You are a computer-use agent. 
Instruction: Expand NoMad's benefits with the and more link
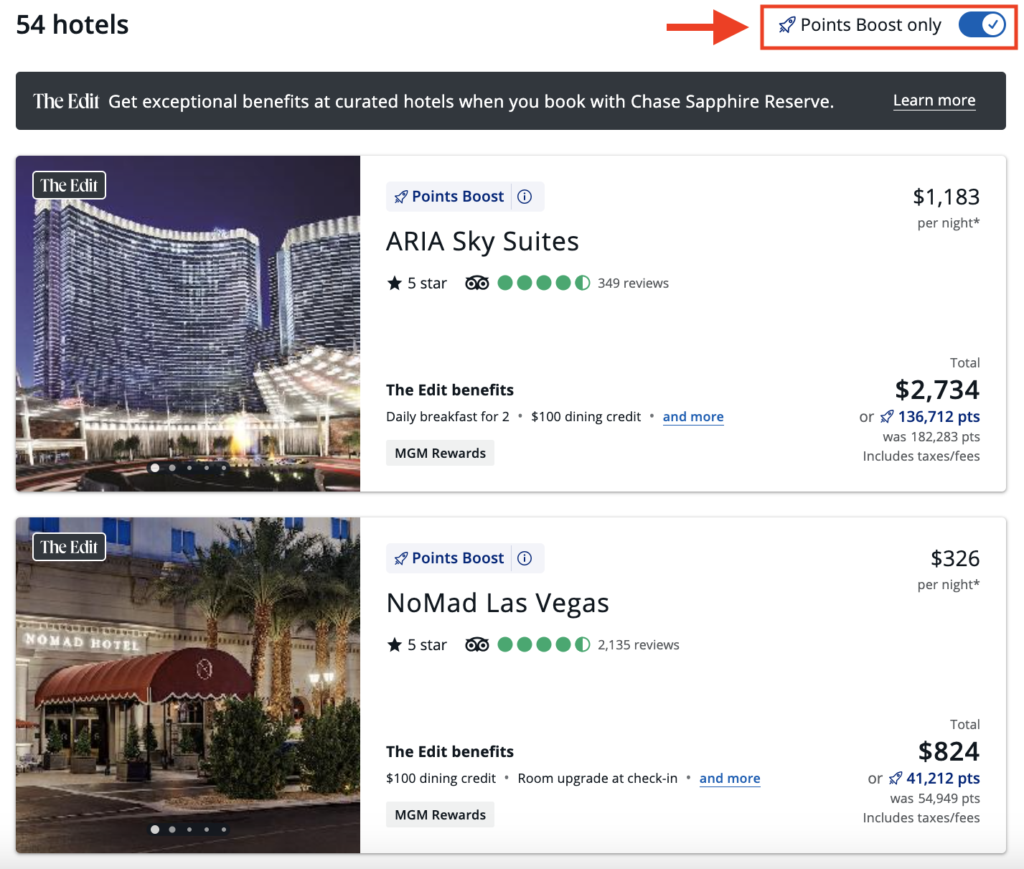(730, 778)
